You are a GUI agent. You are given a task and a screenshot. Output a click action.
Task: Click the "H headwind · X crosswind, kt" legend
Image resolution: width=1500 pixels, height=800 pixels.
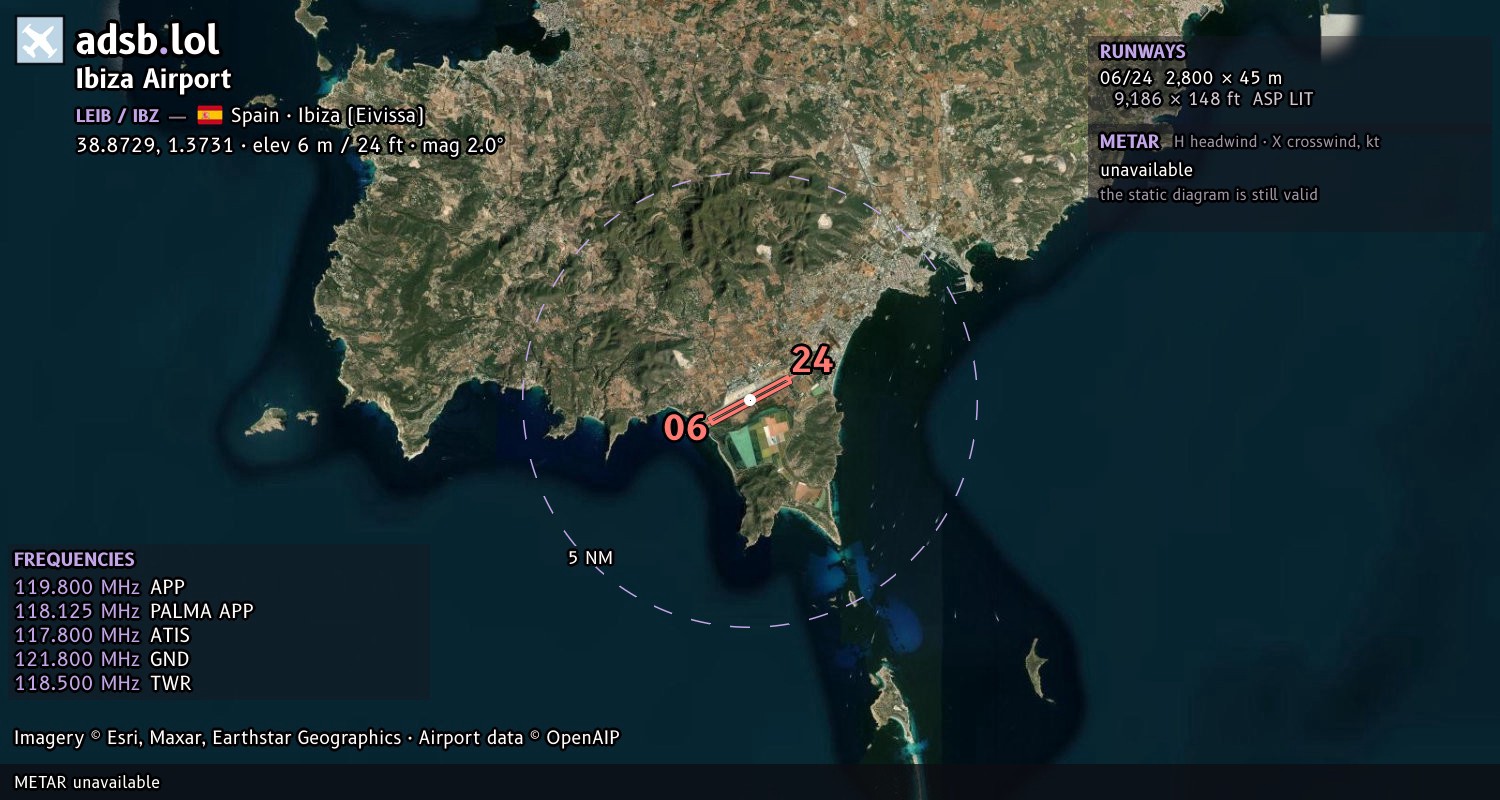pyautogui.click(x=1277, y=142)
